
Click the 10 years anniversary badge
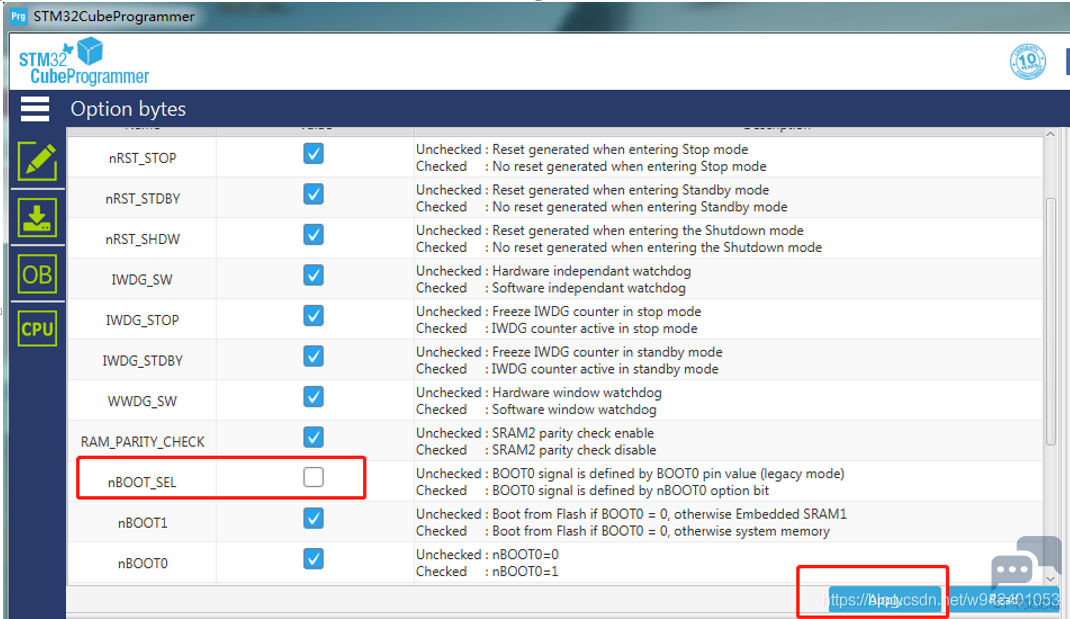click(1028, 61)
